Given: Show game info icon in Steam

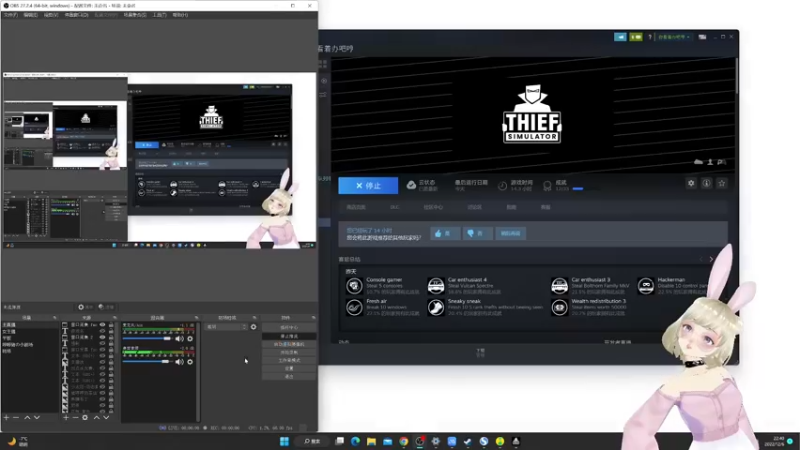Looking at the screenshot, I should point(706,183).
